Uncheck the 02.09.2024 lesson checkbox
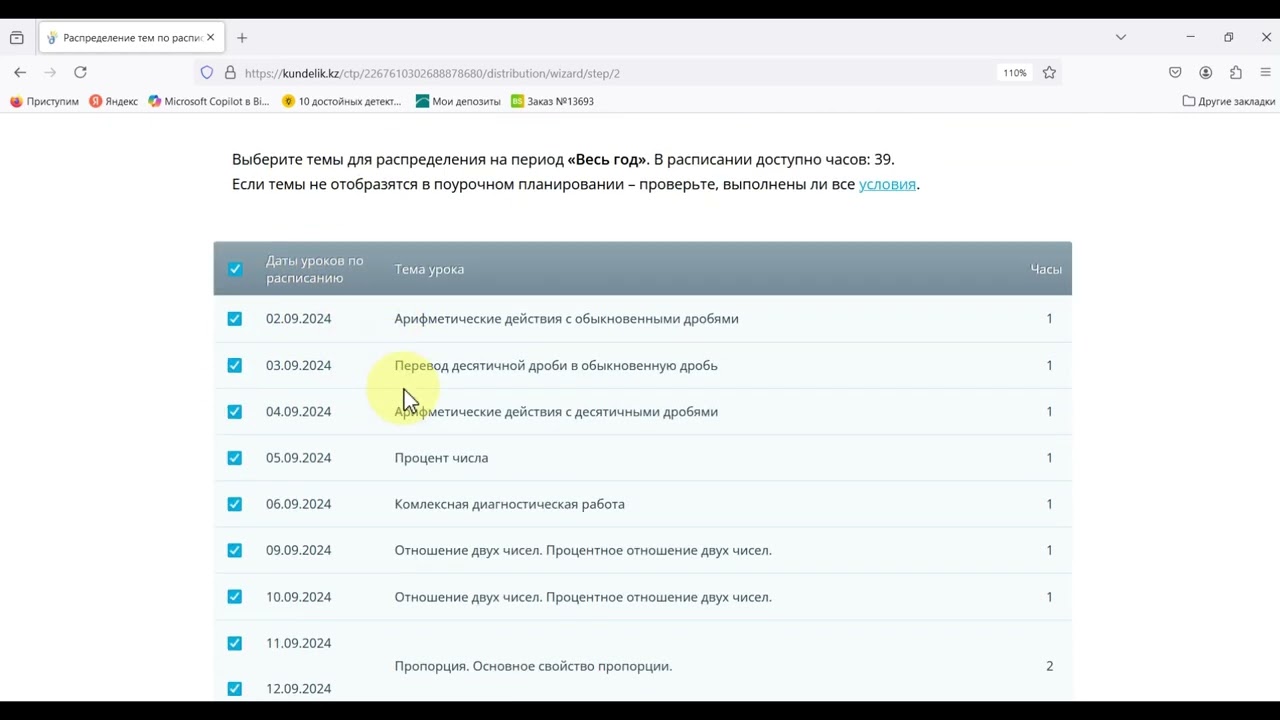This screenshot has width=1280, height=720. click(x=235, y=319)
